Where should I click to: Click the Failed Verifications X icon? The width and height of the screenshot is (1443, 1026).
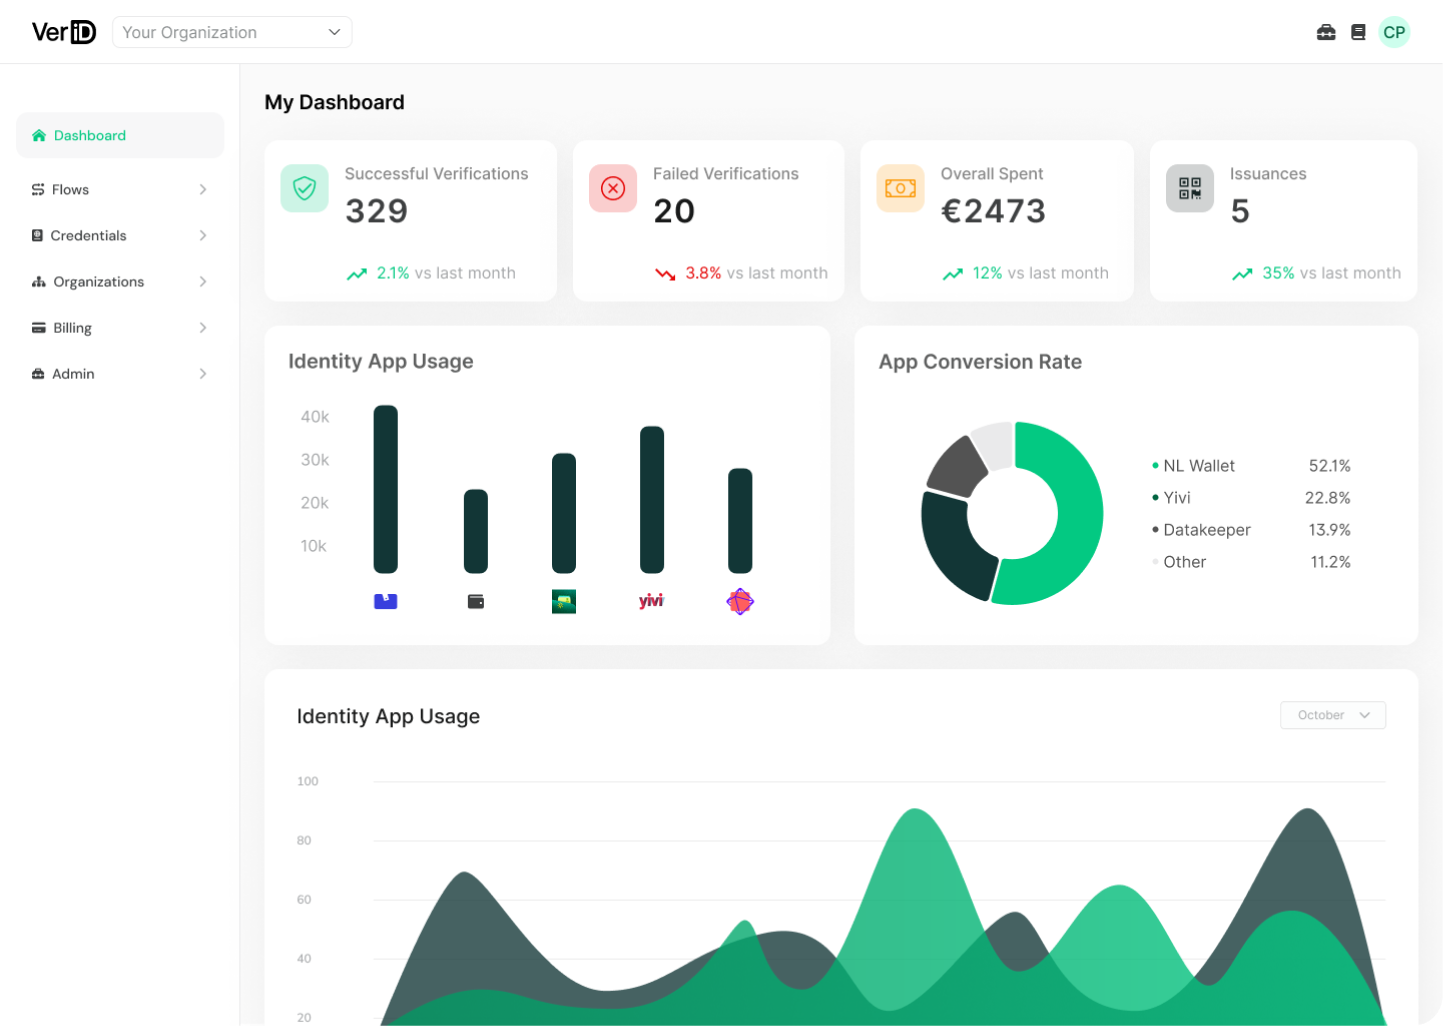point(613,188)
